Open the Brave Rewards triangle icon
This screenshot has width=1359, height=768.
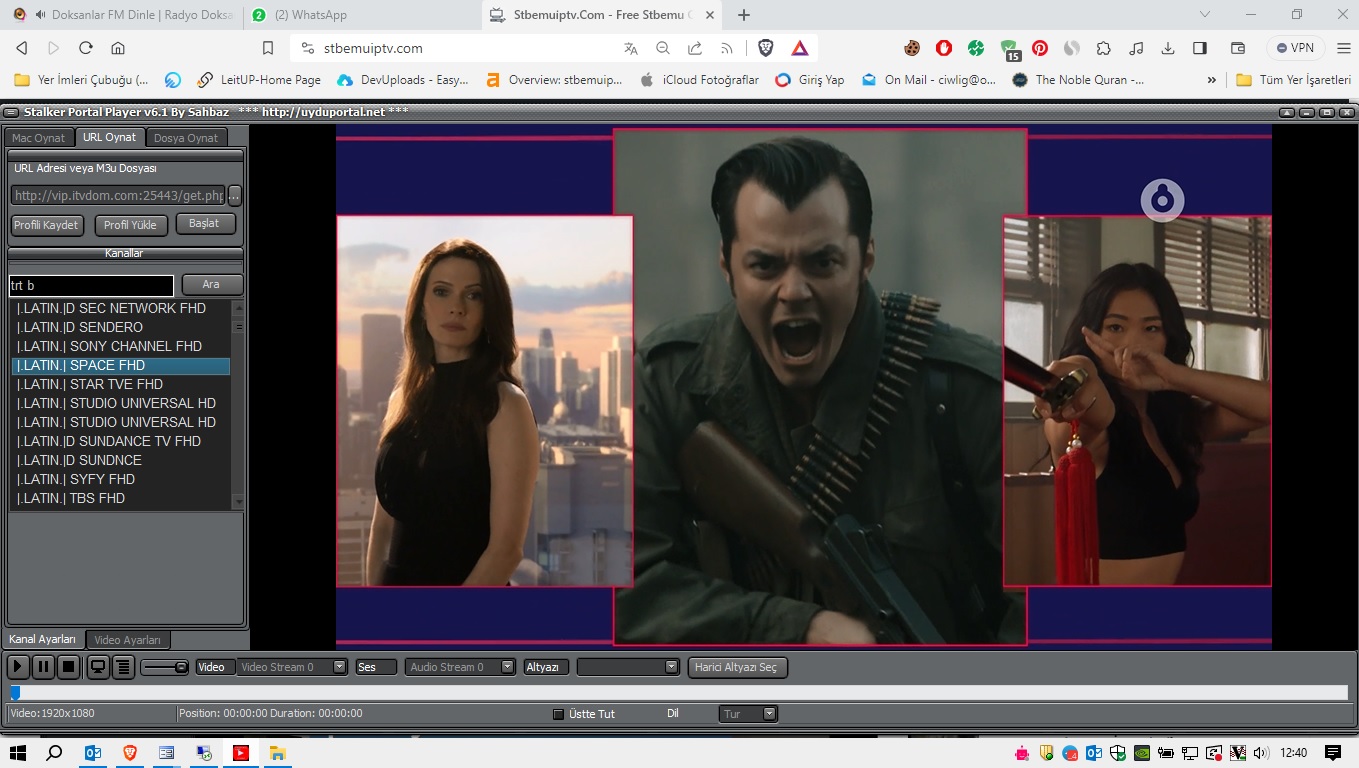point(800,48)
